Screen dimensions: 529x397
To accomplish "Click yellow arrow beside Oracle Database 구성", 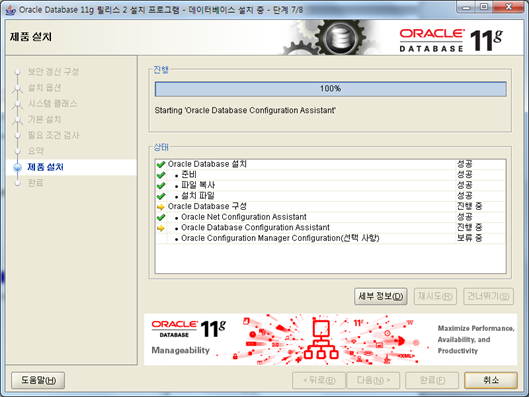I will [x=161, y=207].
